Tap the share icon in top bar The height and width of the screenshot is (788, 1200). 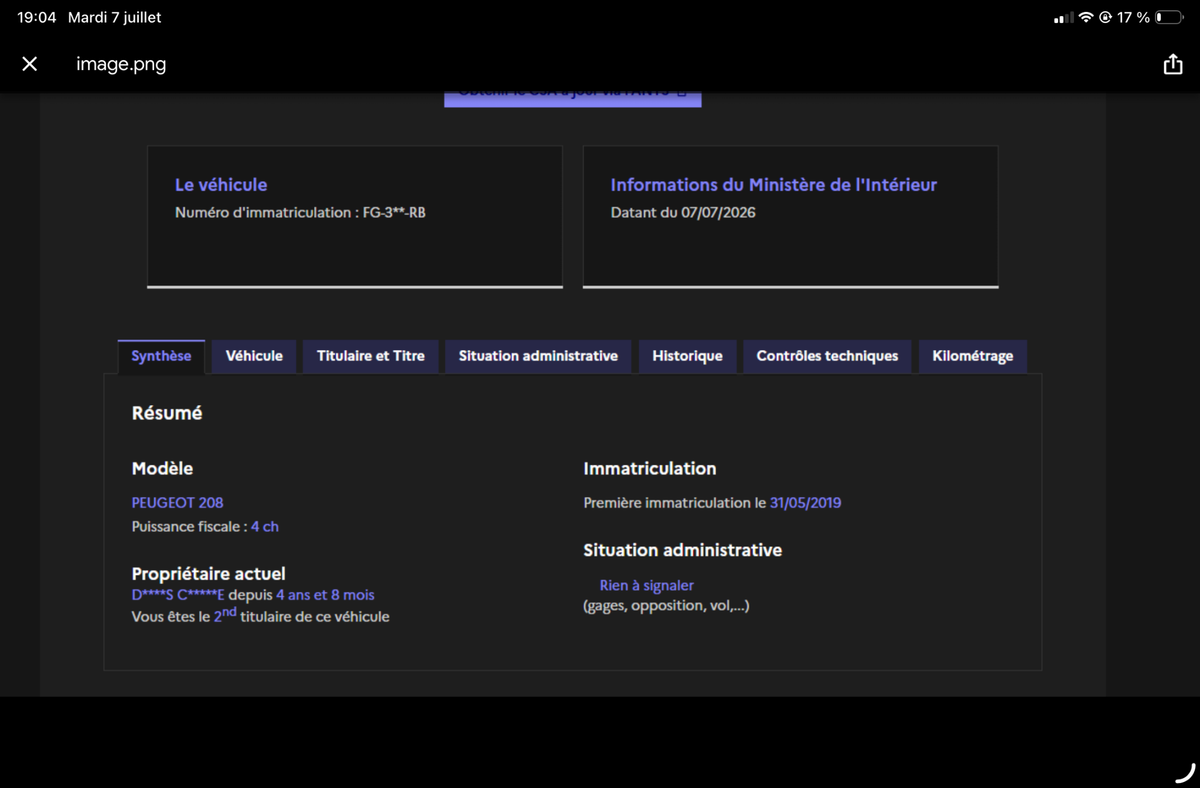1173,64
